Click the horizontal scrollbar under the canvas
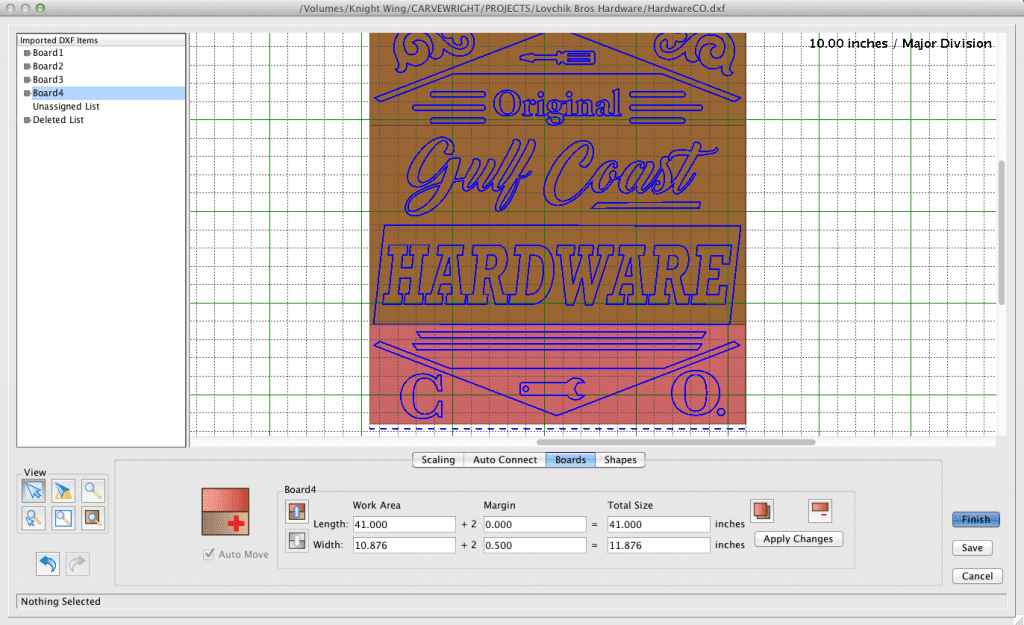The height and width of the screenshot is (625, 1024). click(676, 441)
